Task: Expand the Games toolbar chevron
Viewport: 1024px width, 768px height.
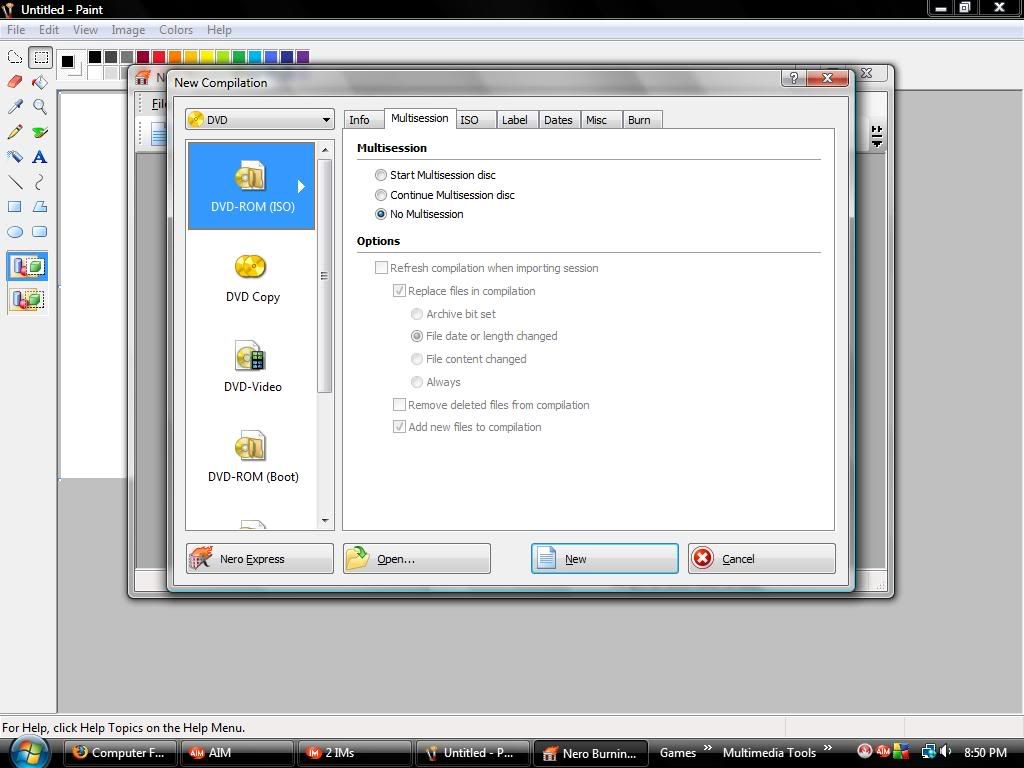Action: [707, 747]
